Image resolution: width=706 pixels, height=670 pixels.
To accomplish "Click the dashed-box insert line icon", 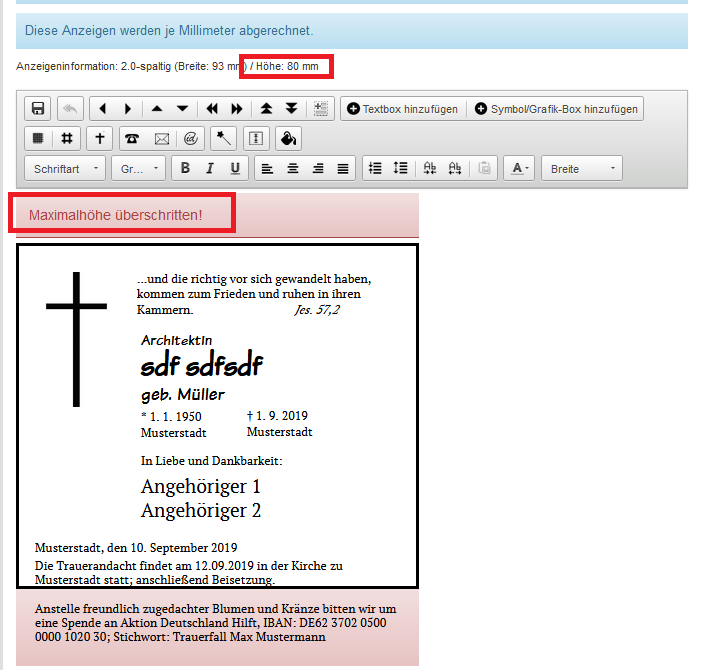I will (x=321, y=109).
